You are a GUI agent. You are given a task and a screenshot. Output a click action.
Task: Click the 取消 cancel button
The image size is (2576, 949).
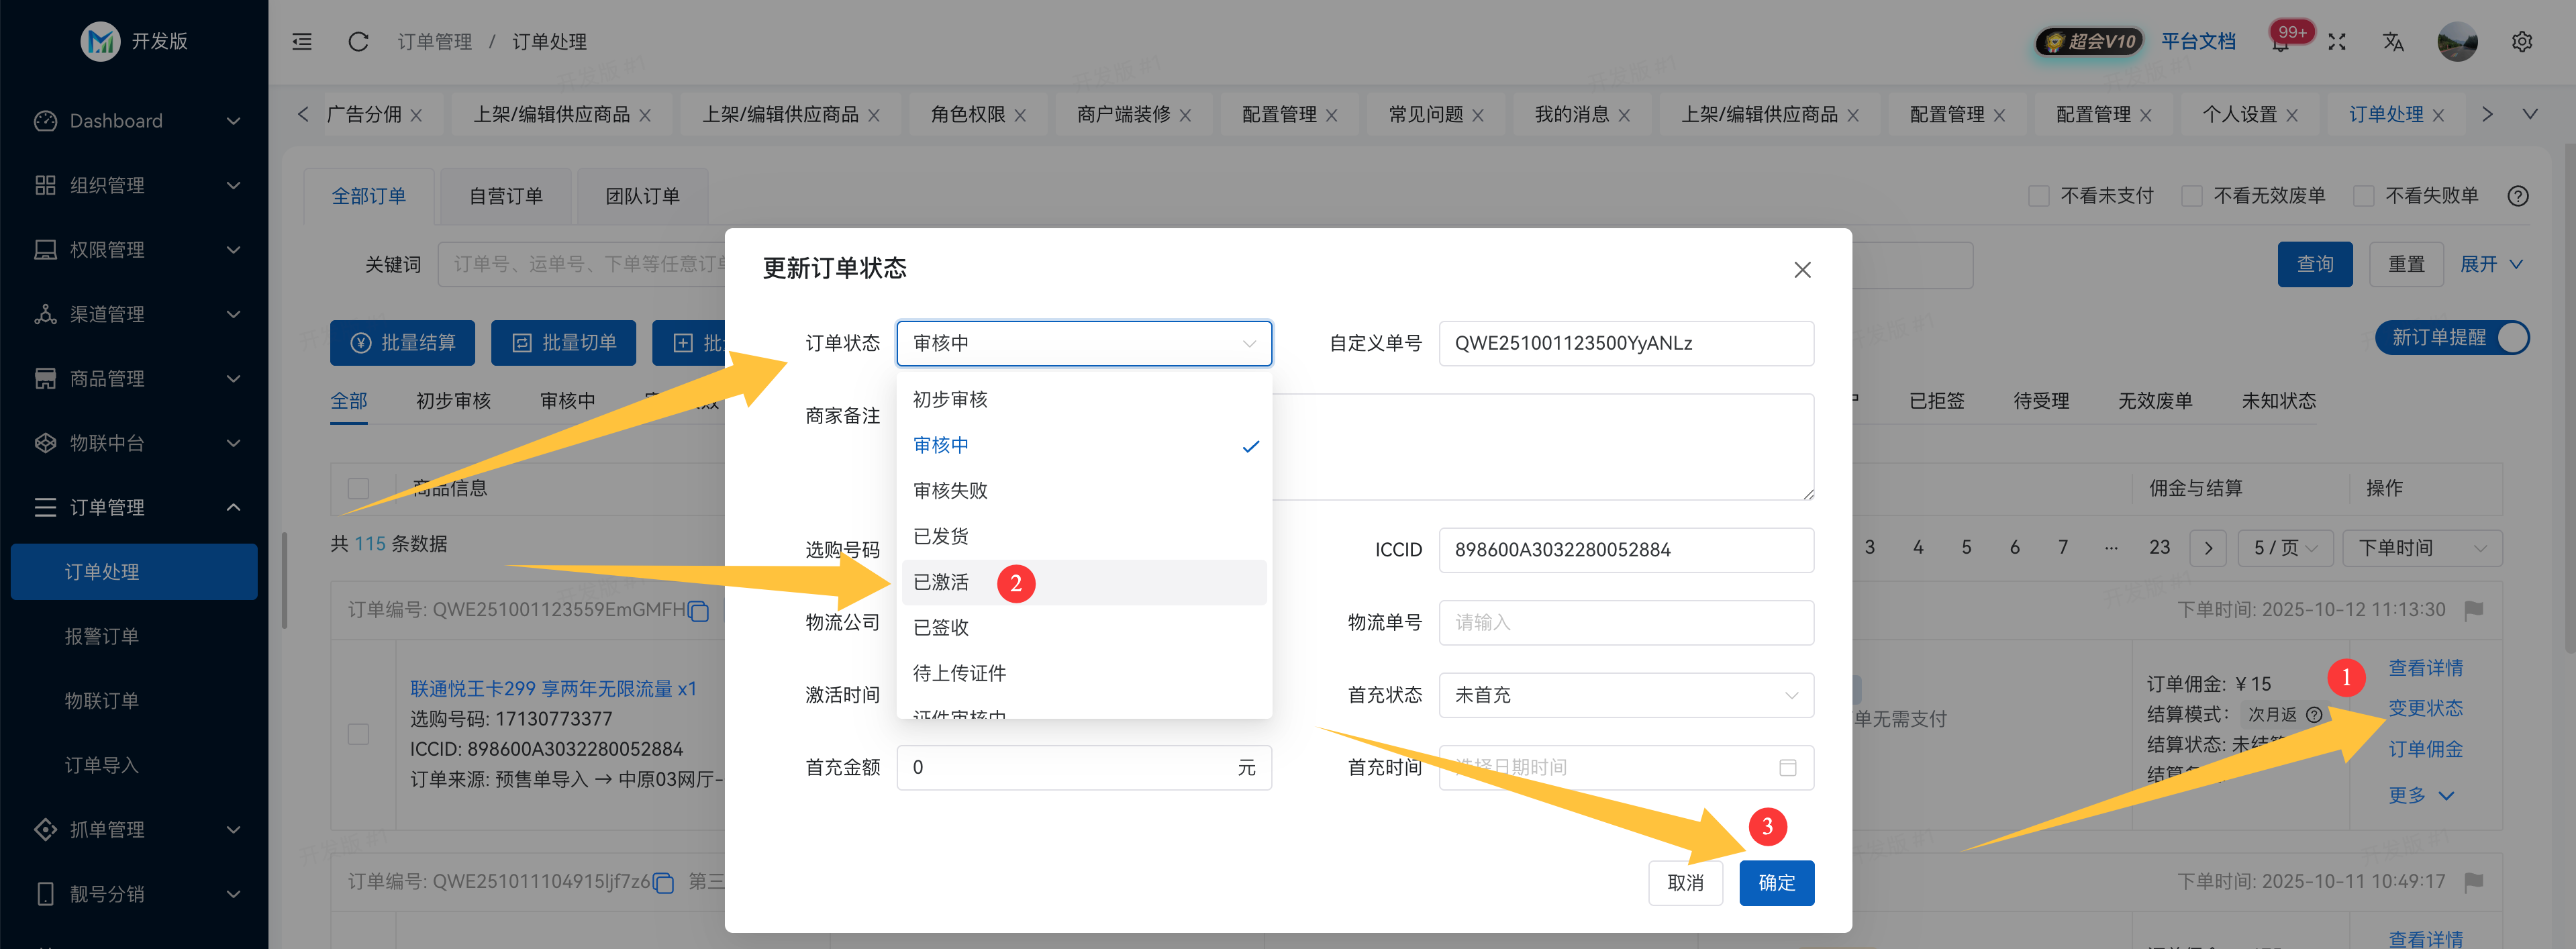pyautogui.click(x=1685, y=883)
